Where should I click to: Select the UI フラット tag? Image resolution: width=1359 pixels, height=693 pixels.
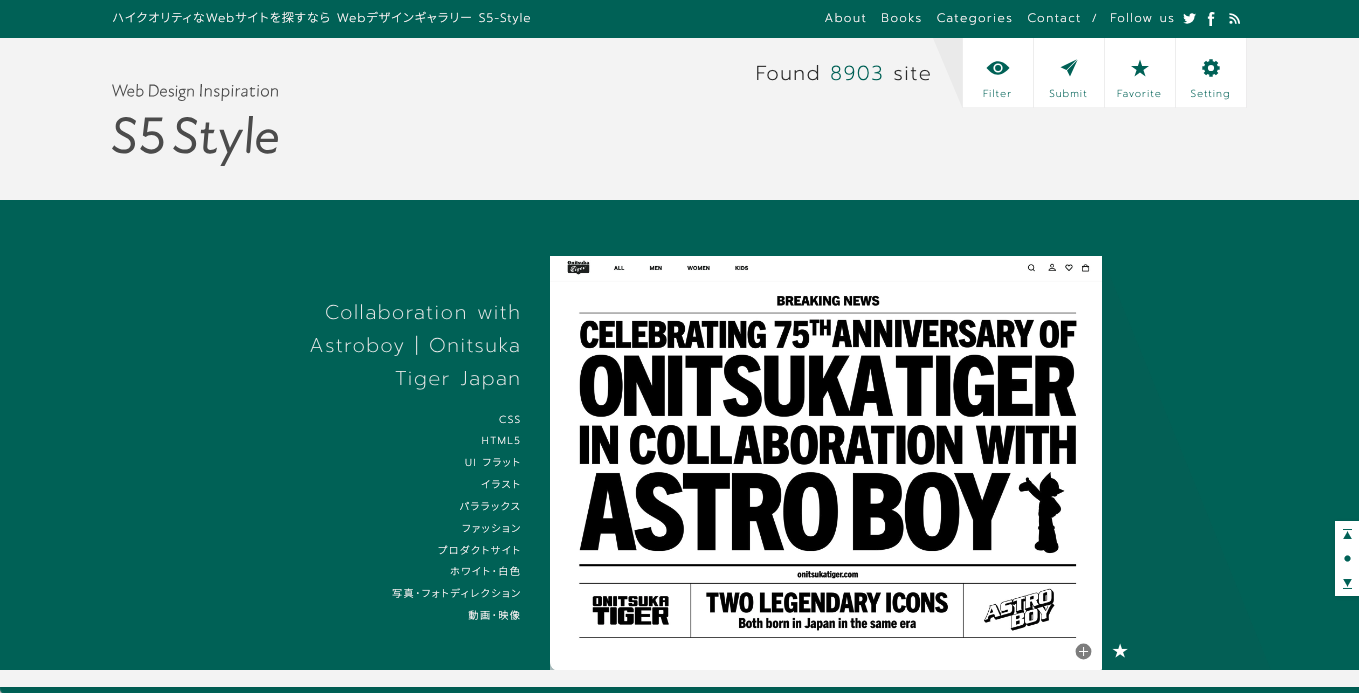click(x=493, y=463)
